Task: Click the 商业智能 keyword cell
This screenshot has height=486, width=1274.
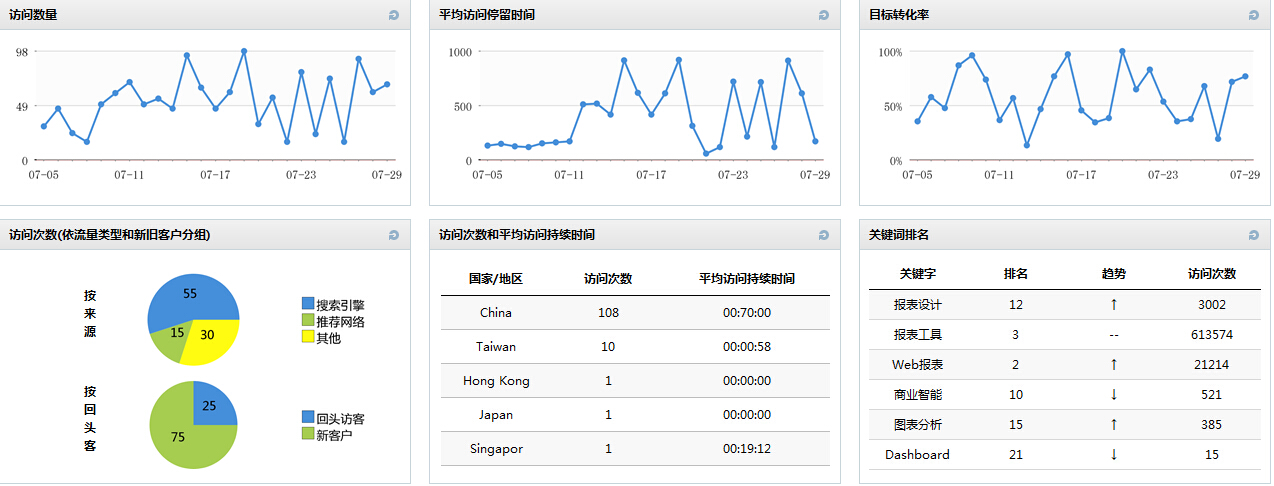Action: 917,395
